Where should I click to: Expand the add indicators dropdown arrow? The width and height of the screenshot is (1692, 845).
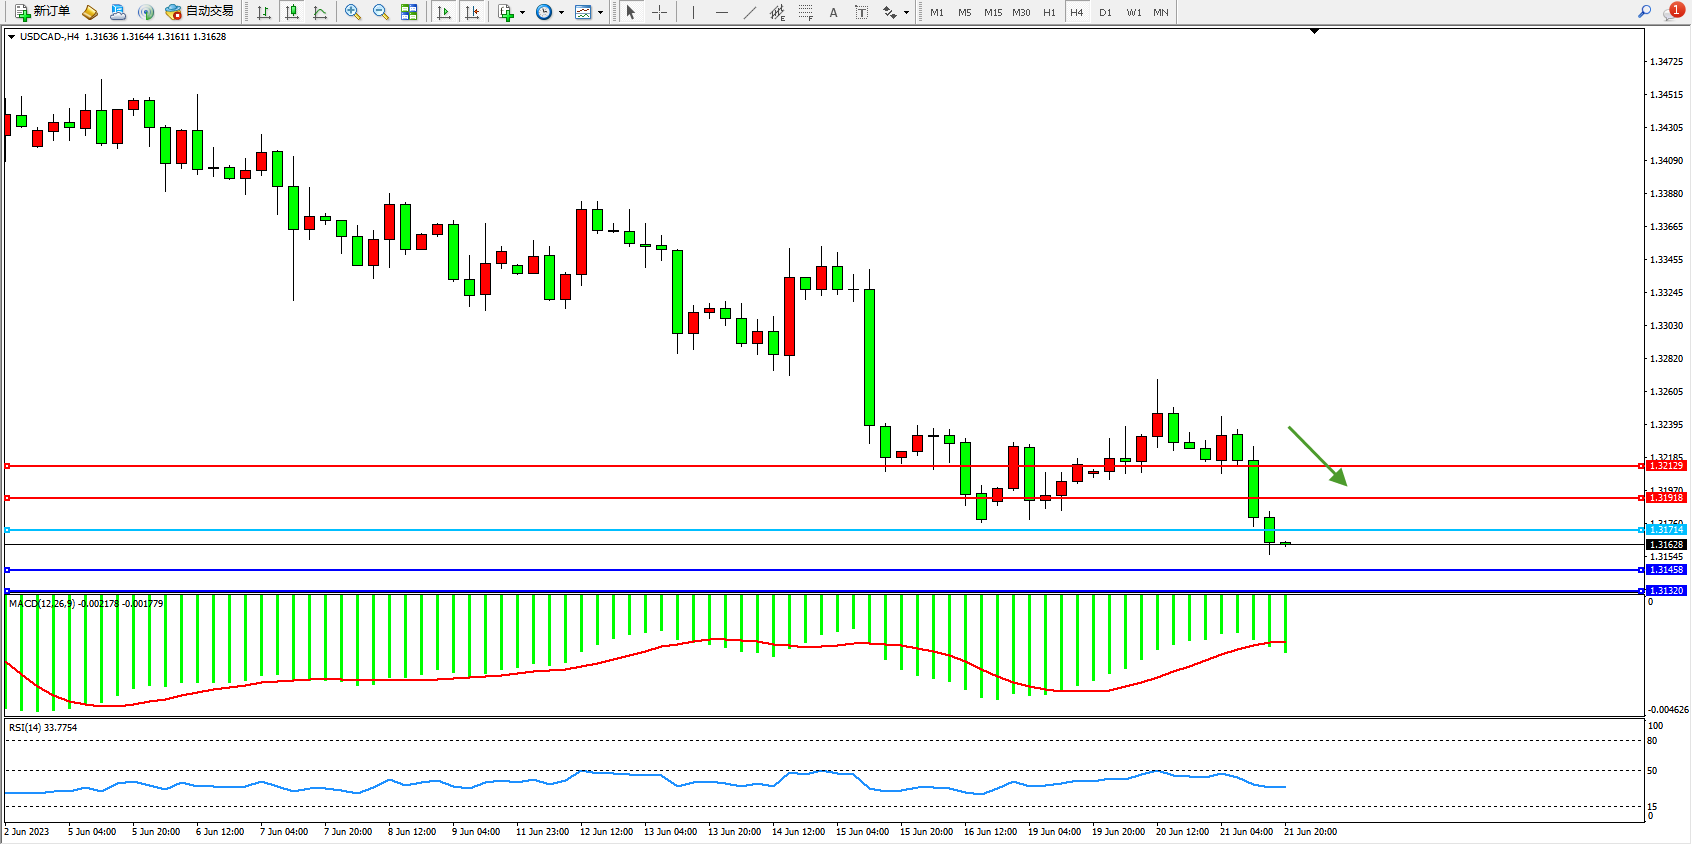tap(522, 13)
